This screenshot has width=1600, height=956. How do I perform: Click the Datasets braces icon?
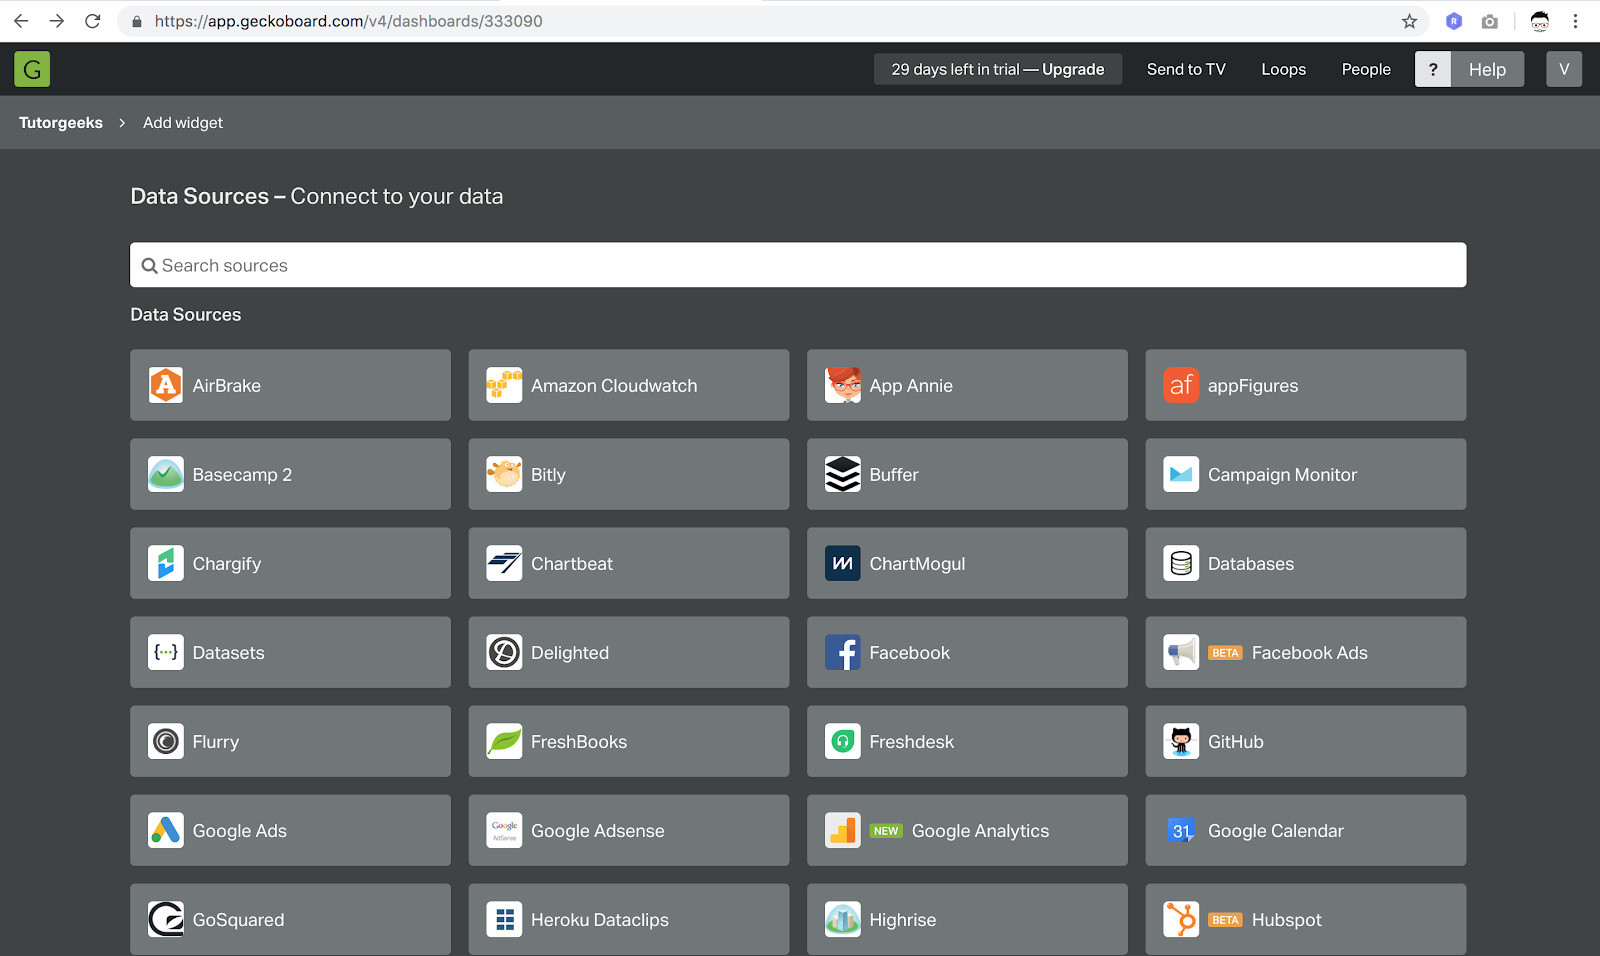166,652
